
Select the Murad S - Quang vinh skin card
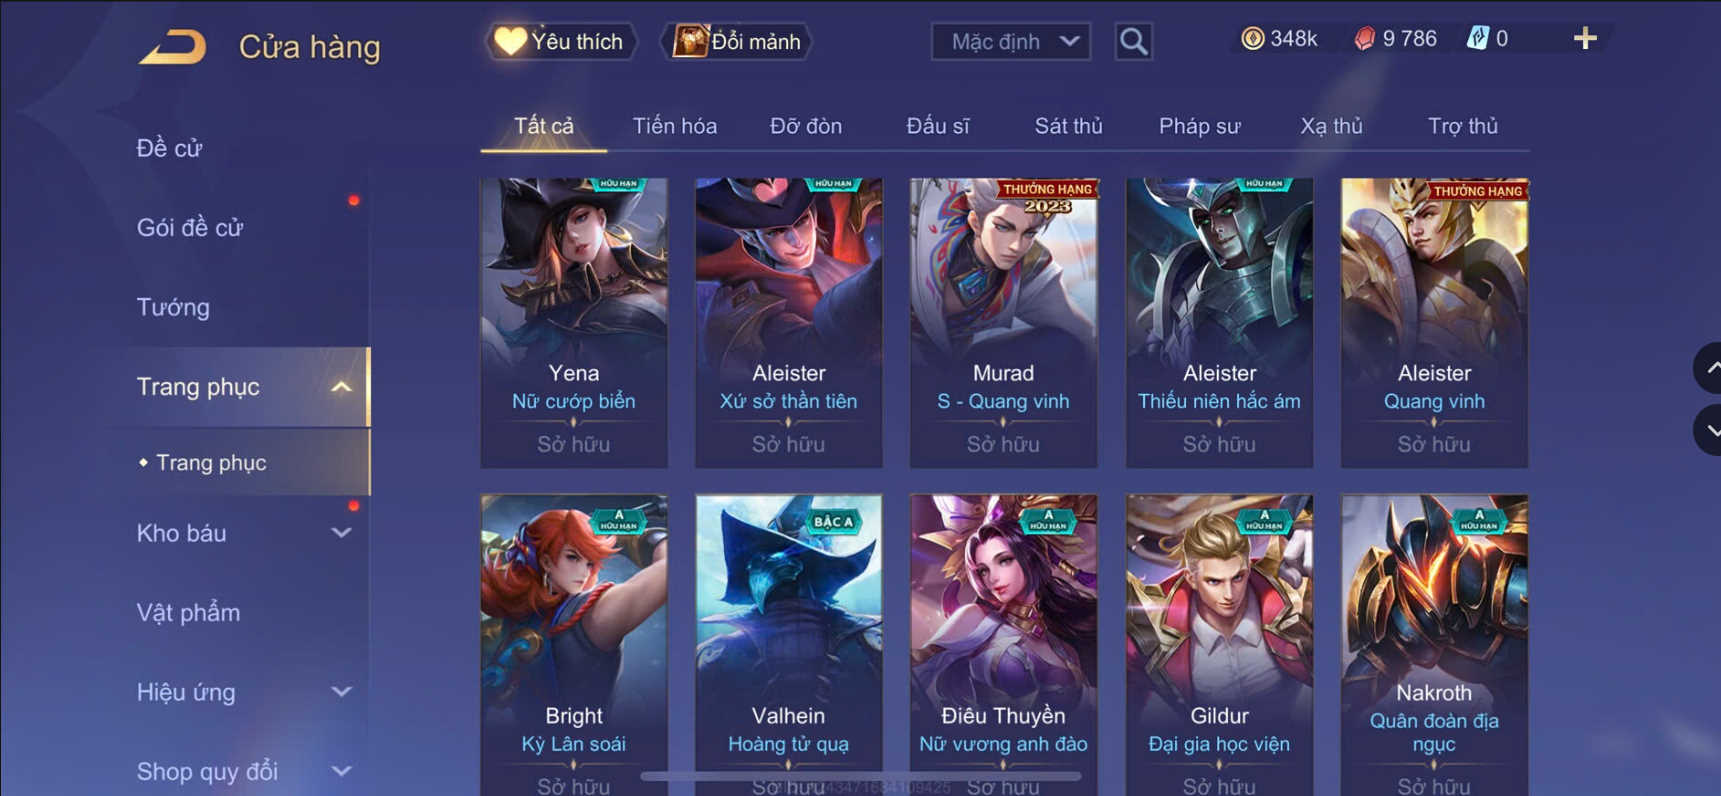[1003, 323]
